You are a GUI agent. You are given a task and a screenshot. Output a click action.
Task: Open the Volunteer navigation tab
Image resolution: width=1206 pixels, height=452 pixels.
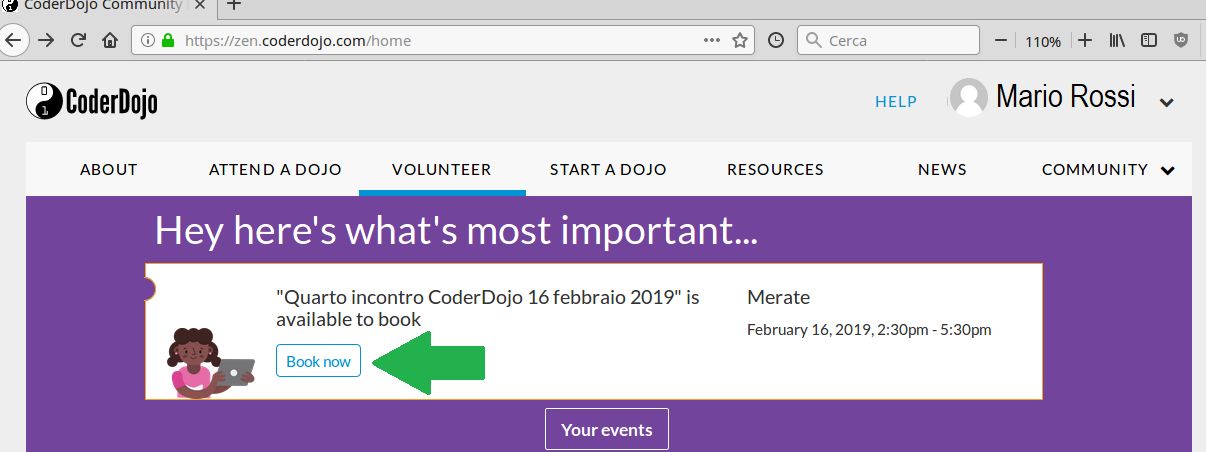(442, 169)
